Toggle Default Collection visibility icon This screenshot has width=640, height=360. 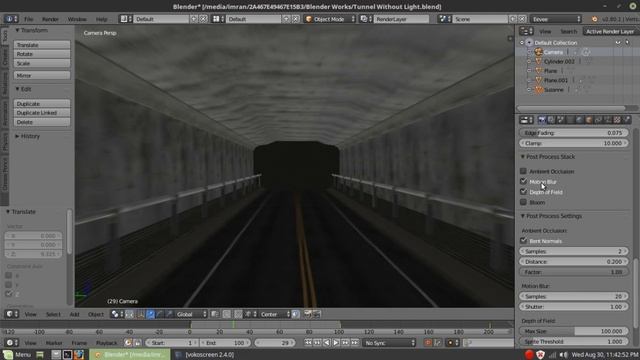click(618, 42)
